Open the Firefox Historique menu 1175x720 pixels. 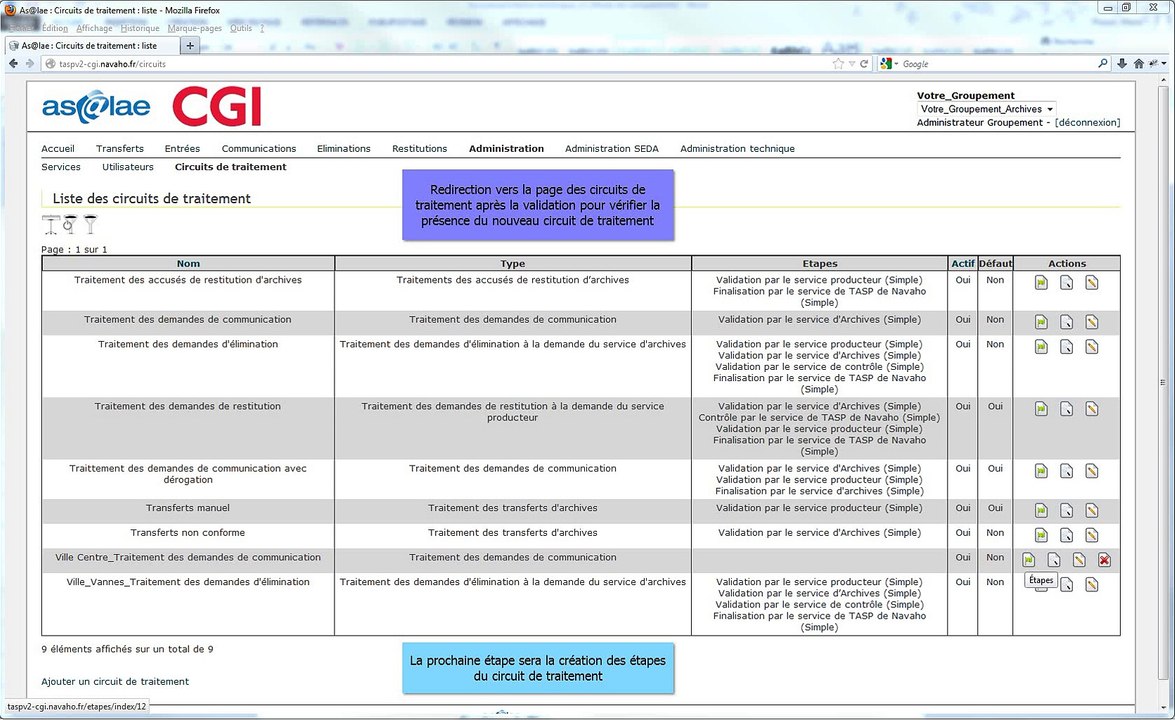(140, 28)
